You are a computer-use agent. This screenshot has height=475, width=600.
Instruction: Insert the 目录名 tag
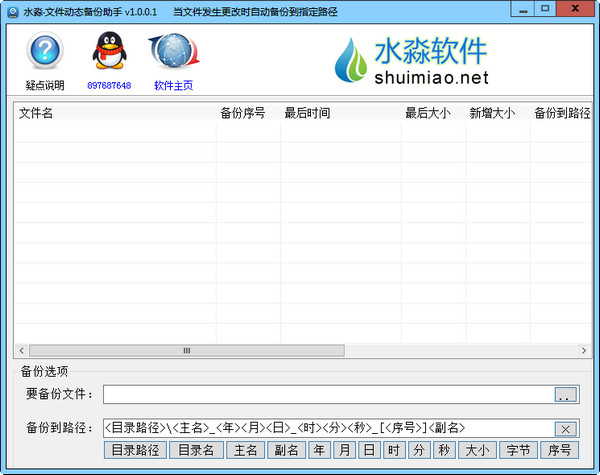[x=196, y=450]
